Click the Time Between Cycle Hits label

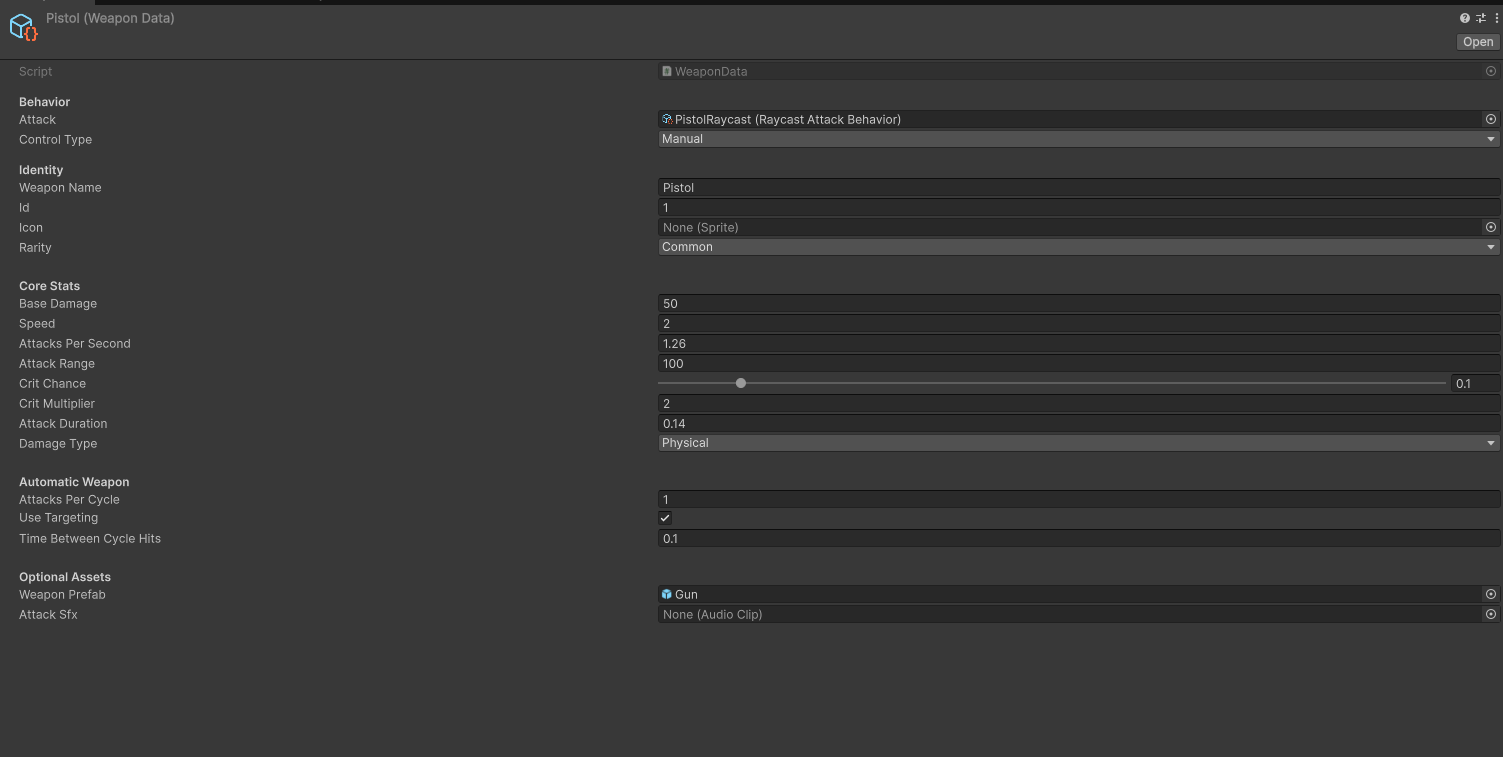(x=90, y=538)
